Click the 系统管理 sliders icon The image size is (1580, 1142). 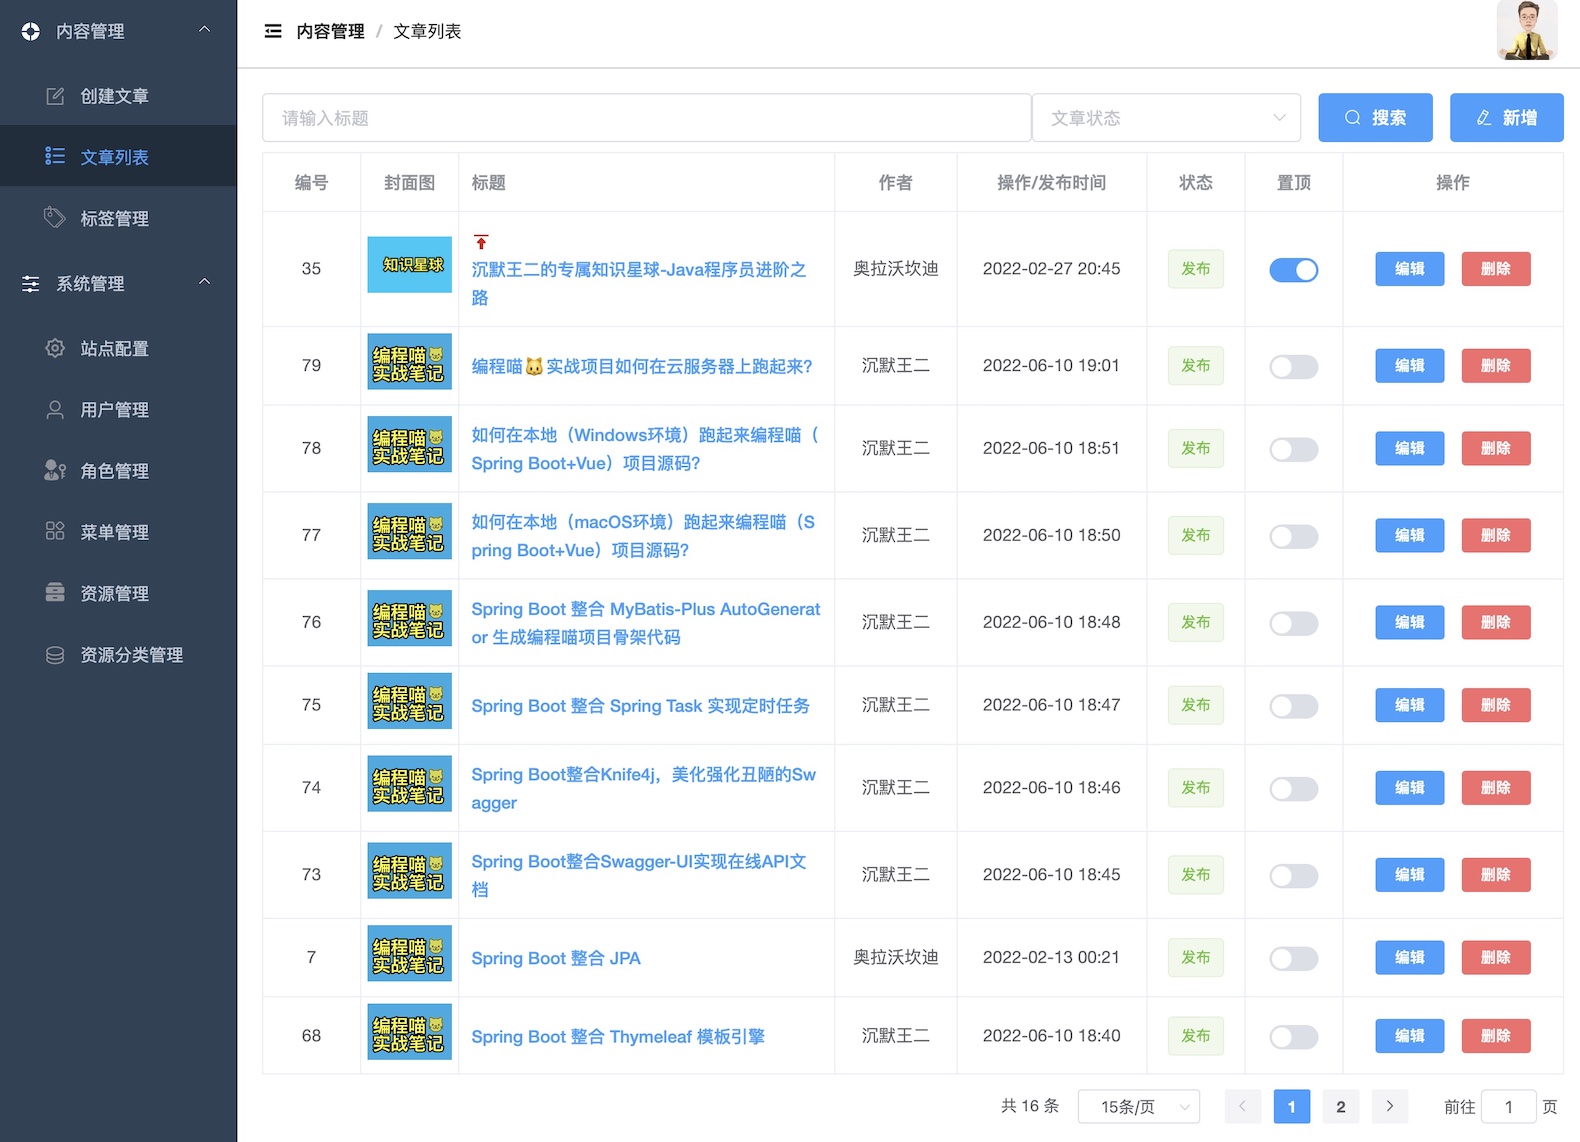click(31, 284)
